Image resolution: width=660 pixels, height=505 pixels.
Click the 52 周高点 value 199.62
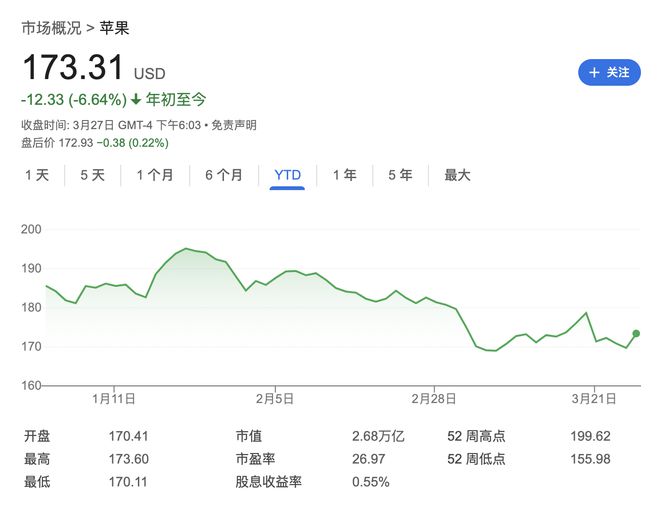point(591,436)
